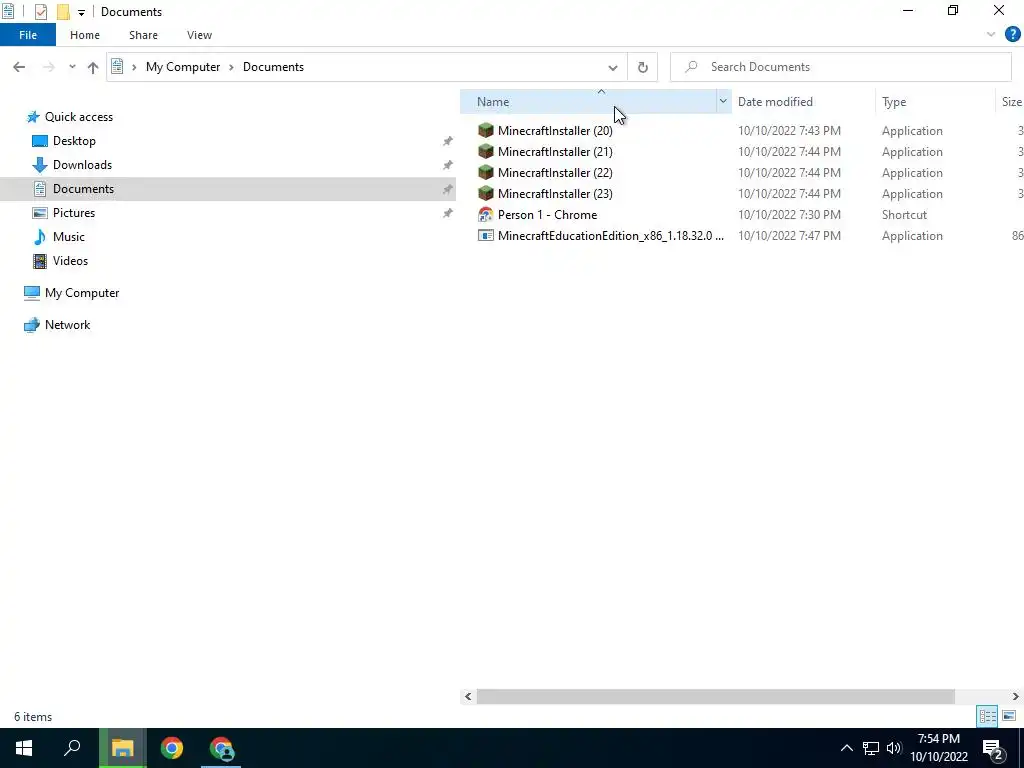Click the Properties quick access toolbar icon
Viewport: 1024px width, 768px height.
coord(40,12)
